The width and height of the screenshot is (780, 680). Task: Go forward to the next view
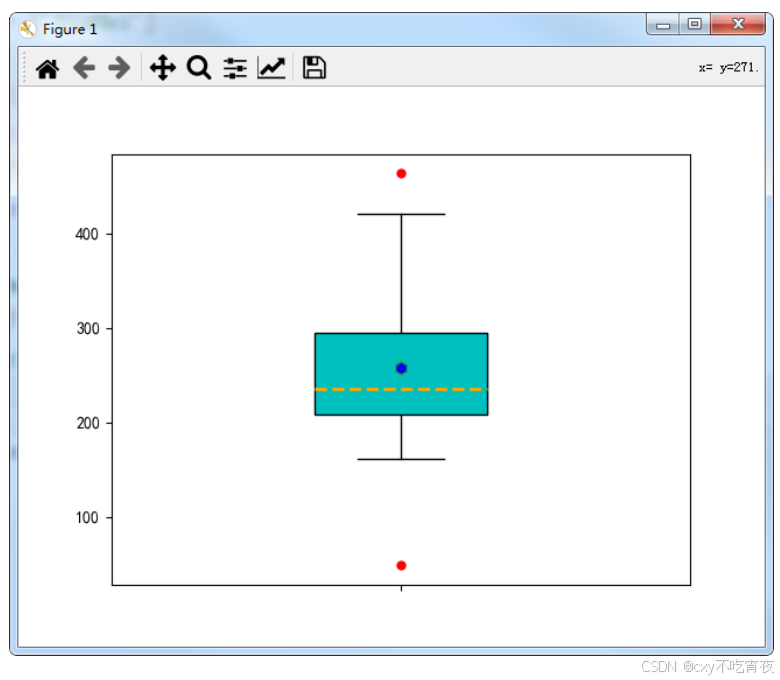tap(119, 68)
